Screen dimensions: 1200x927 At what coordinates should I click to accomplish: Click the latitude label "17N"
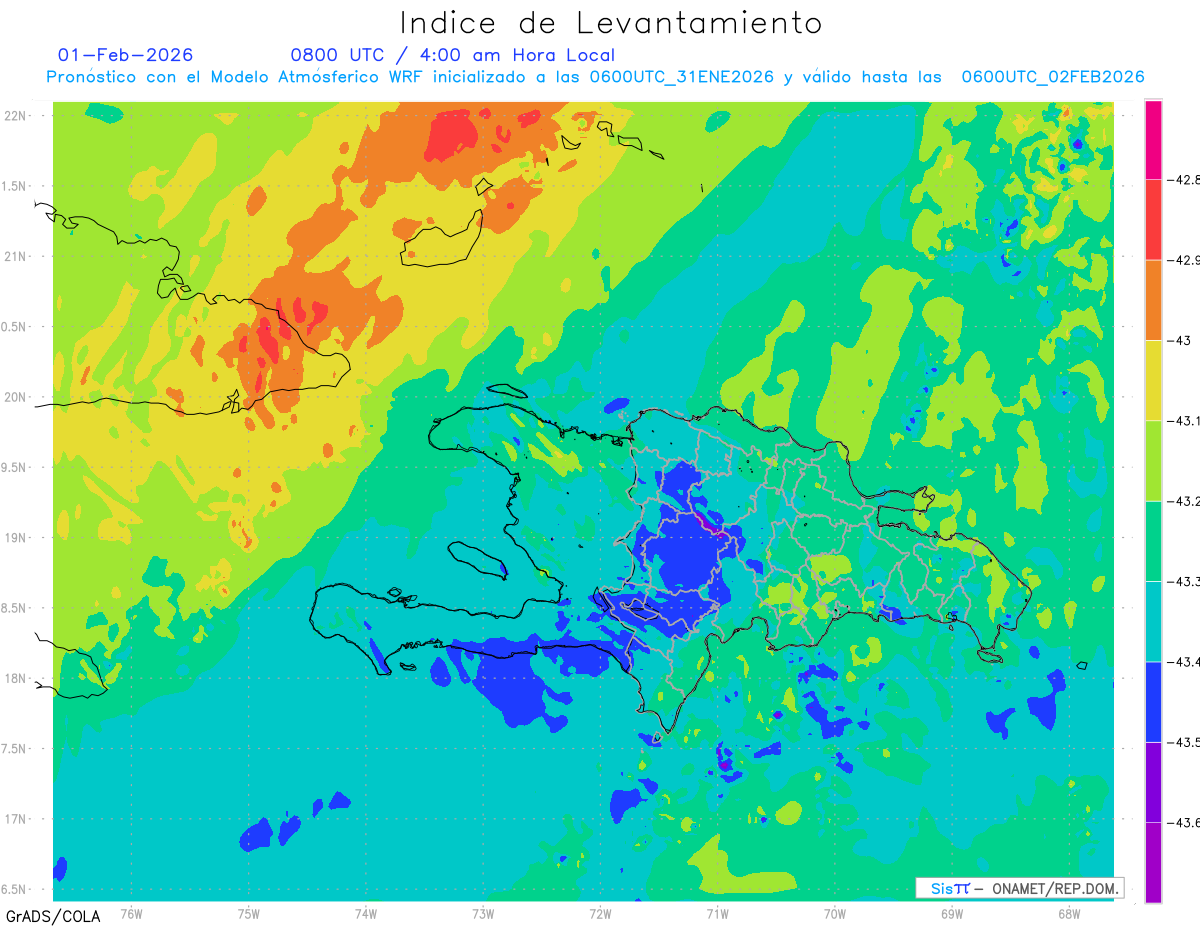click(x=17, y=820)
